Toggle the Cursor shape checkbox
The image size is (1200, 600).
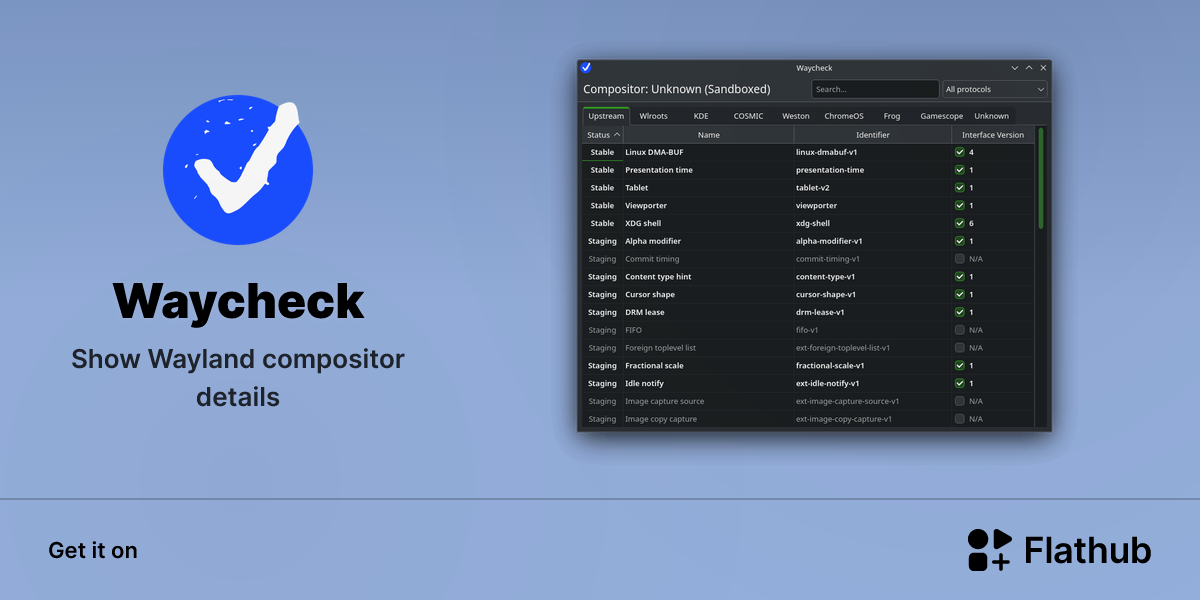[960, 295]
